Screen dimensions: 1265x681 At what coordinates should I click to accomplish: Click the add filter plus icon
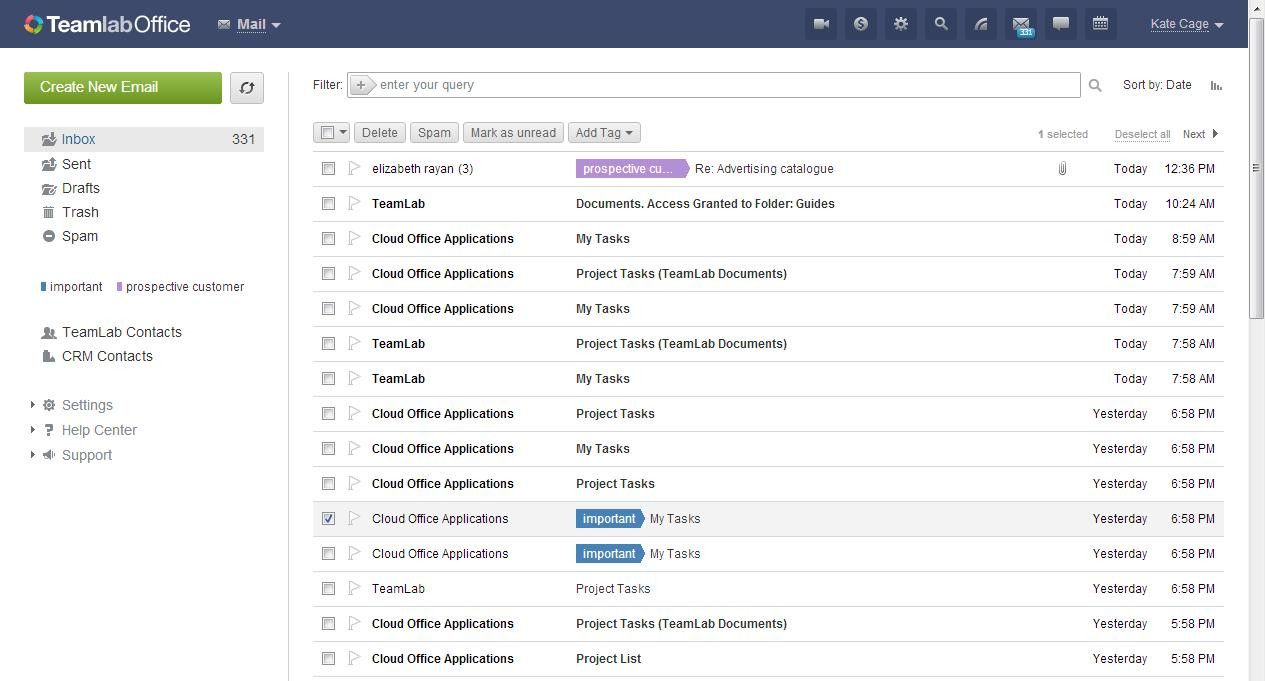[x=361, y=85]
